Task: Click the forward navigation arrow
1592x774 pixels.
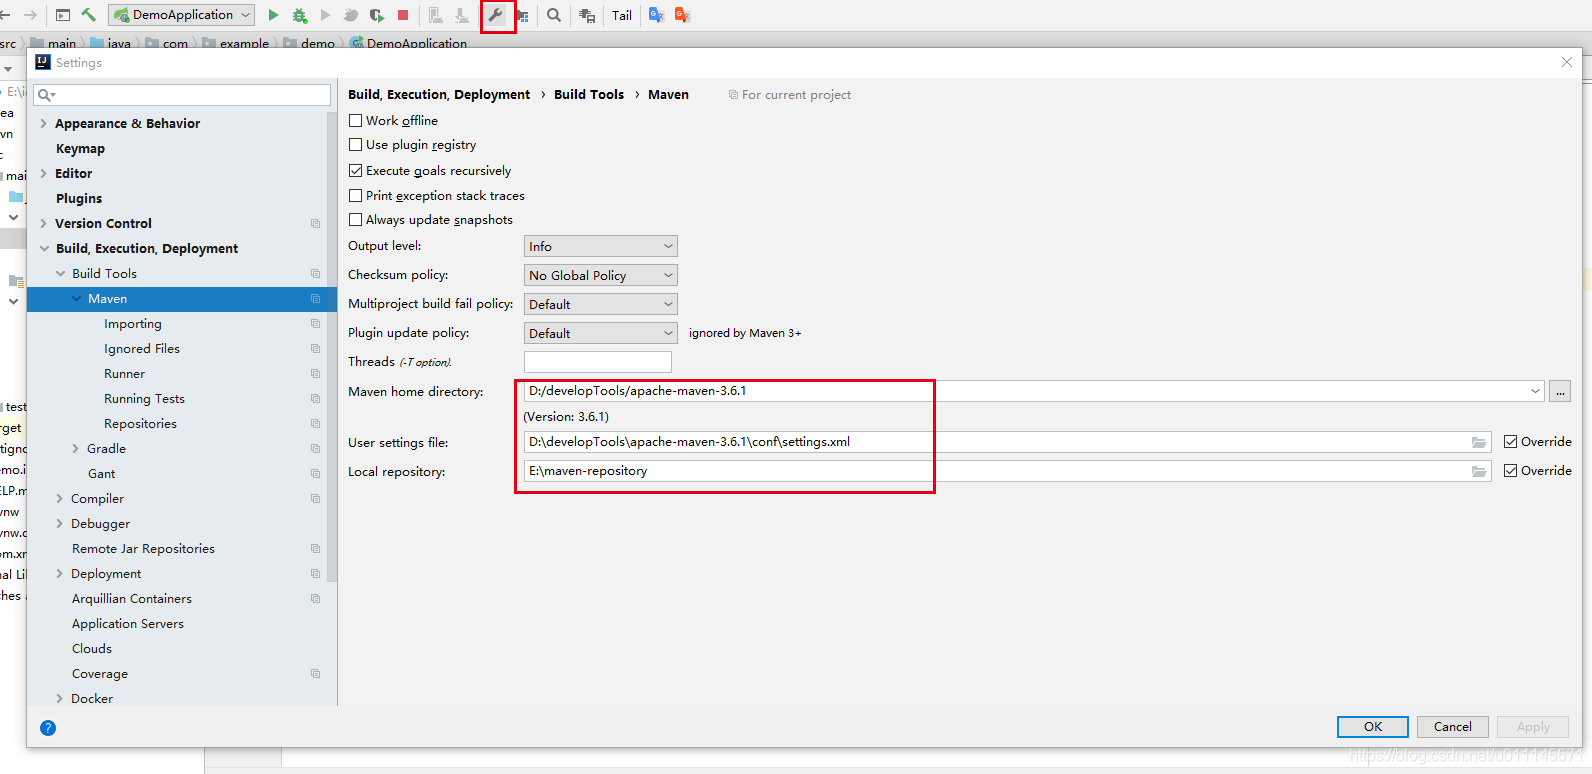Action: point(30,15)
